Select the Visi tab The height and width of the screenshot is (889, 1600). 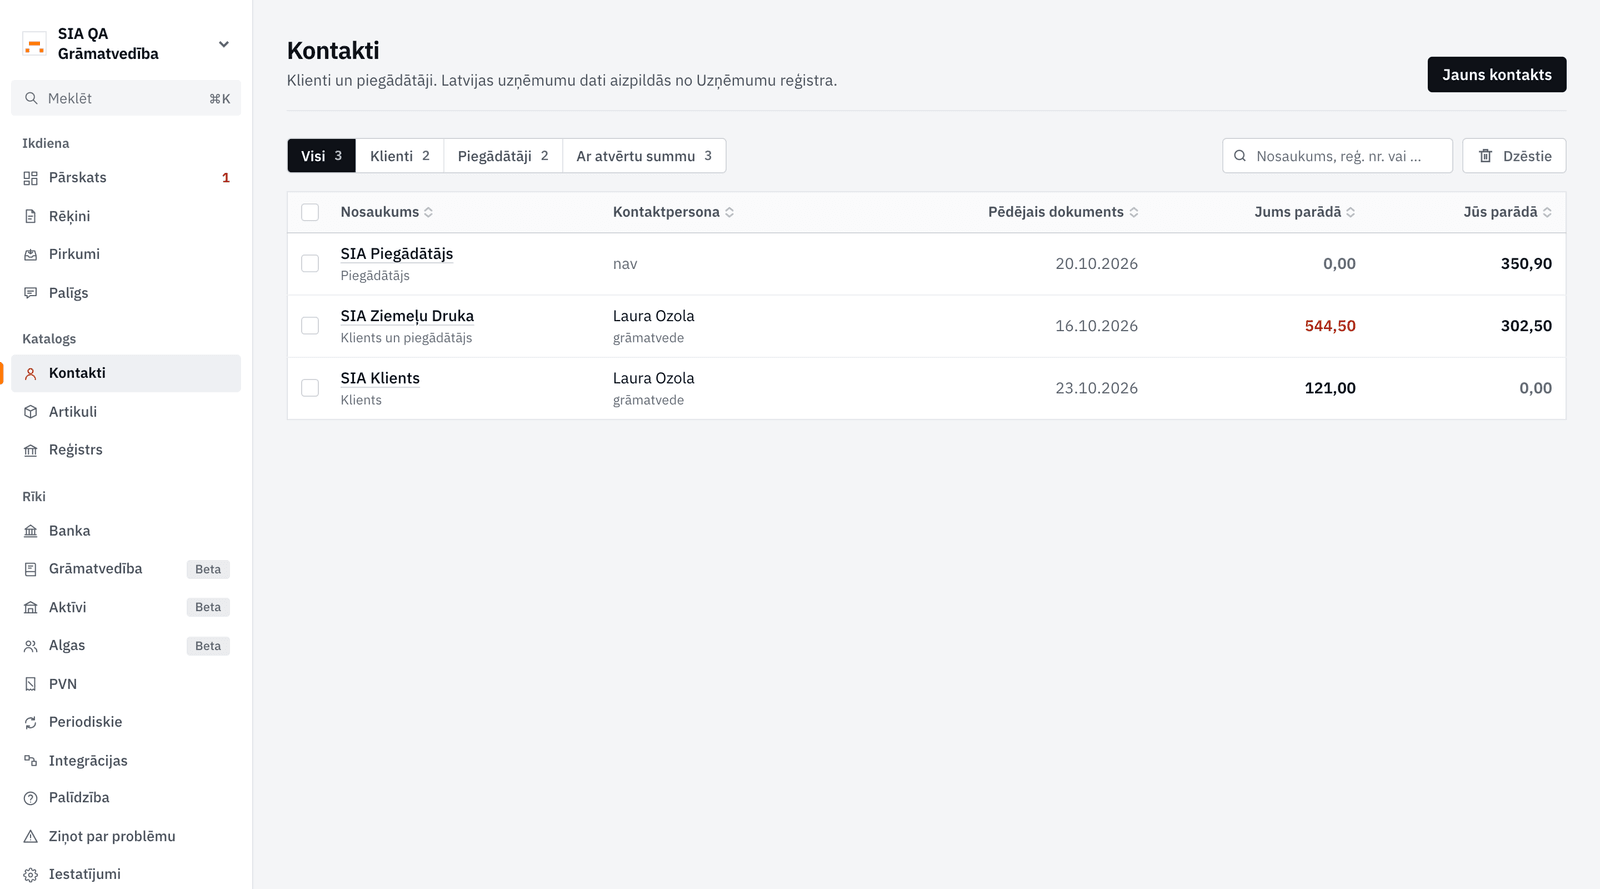click(322, 156)
